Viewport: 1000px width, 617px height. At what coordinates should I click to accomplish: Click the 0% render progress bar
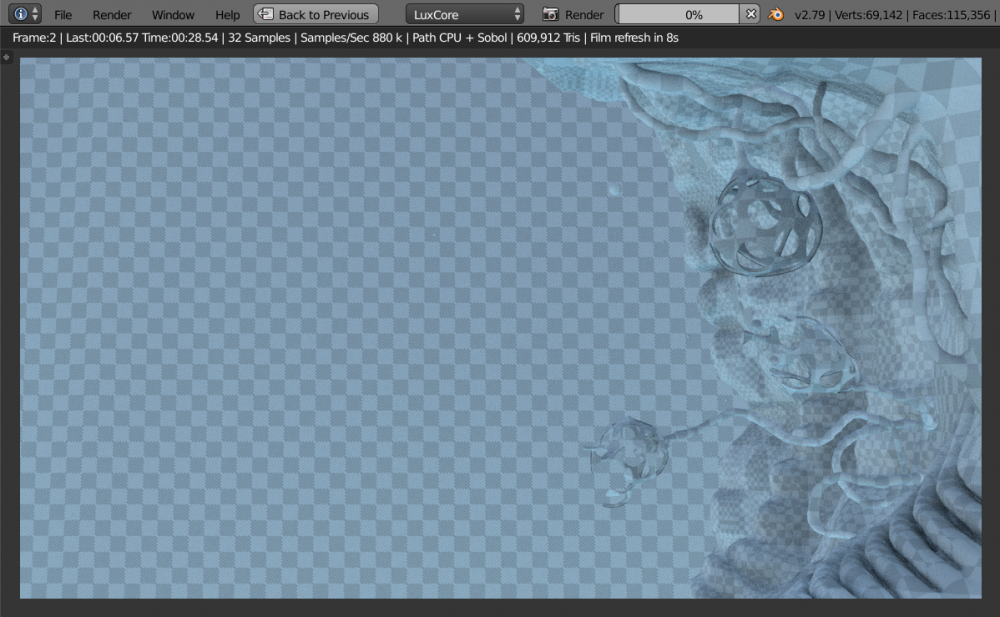tap(679, 14)
